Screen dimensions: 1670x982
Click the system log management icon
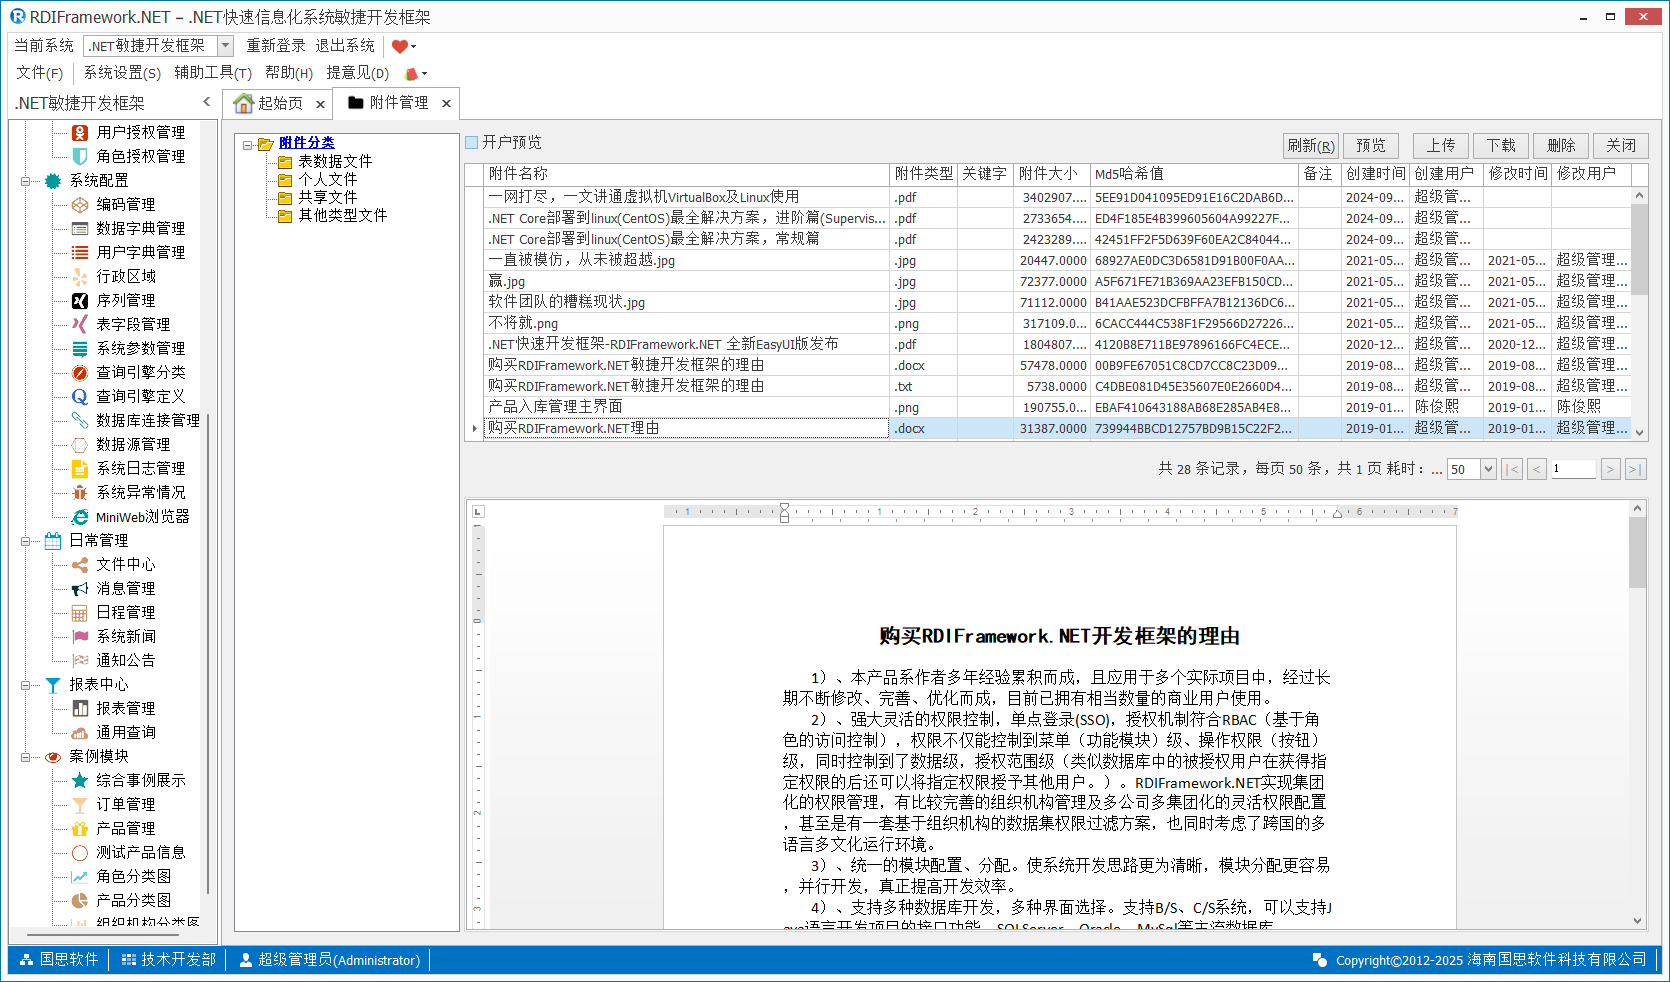coord(80,468)
